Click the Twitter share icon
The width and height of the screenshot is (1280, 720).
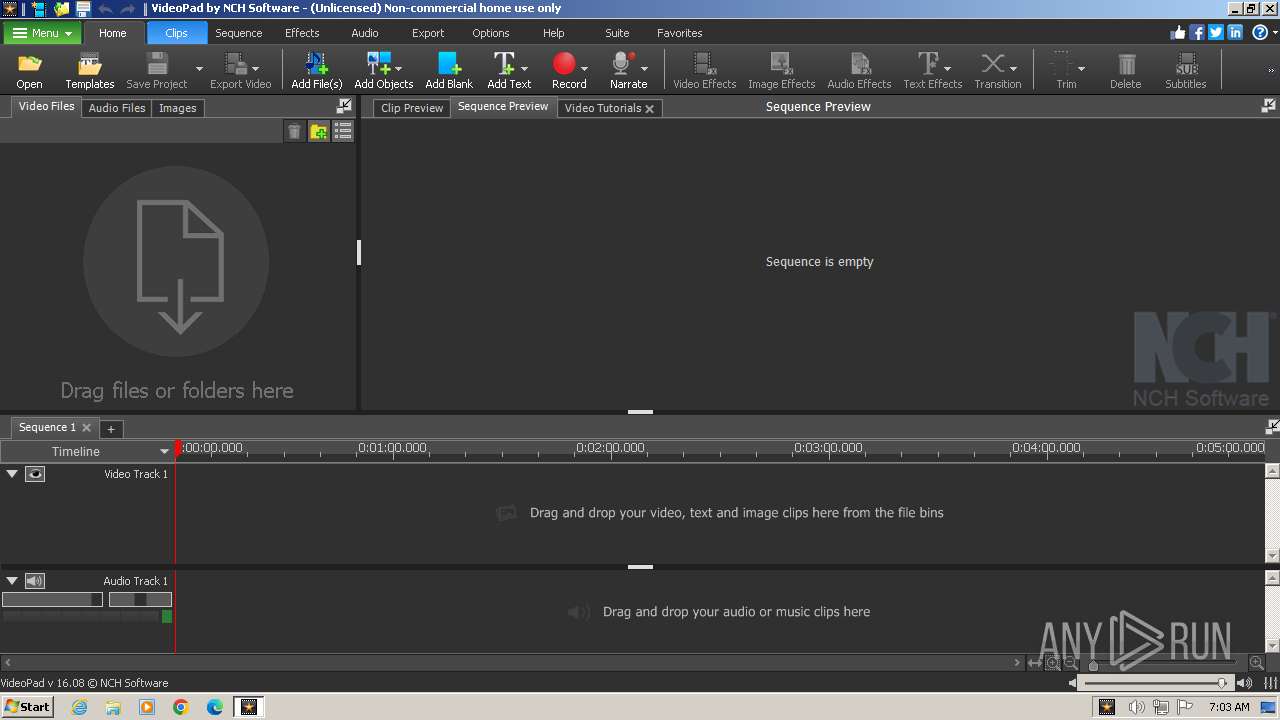click(x=1216, y=33)
